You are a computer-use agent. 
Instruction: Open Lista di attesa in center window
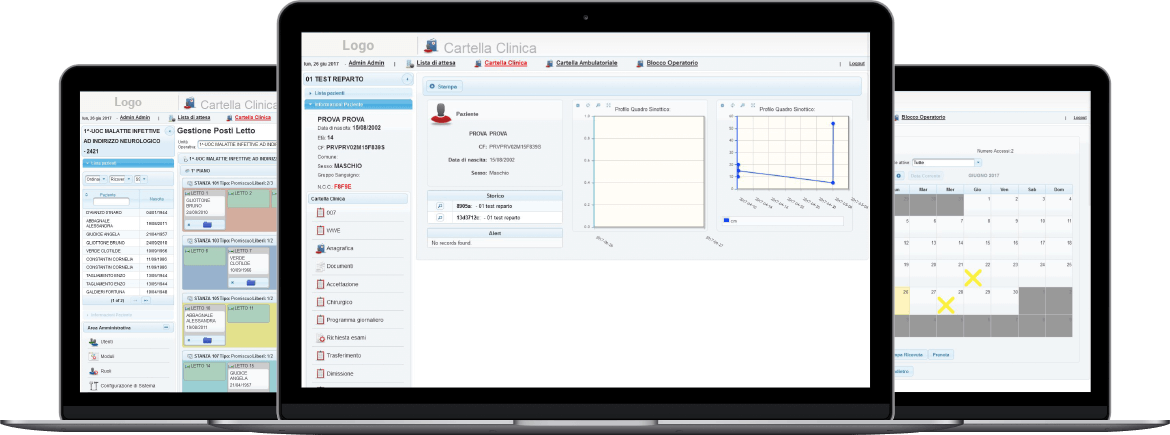click(x=437, y=63)
